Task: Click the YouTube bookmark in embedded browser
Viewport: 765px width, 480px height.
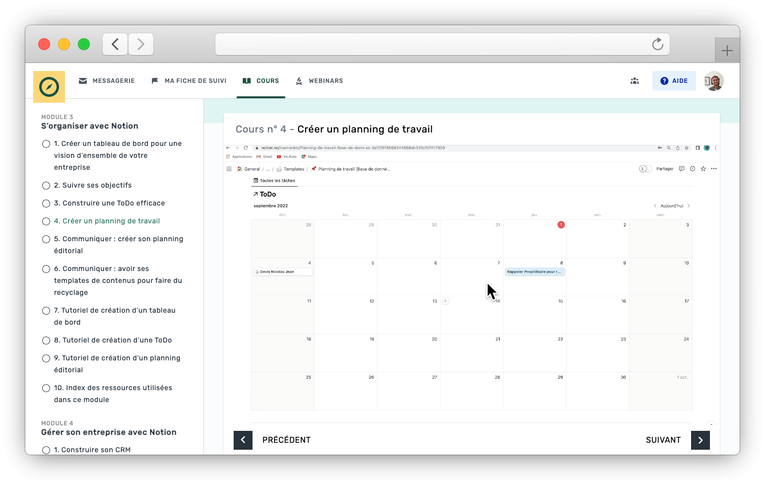Action: 286,157
